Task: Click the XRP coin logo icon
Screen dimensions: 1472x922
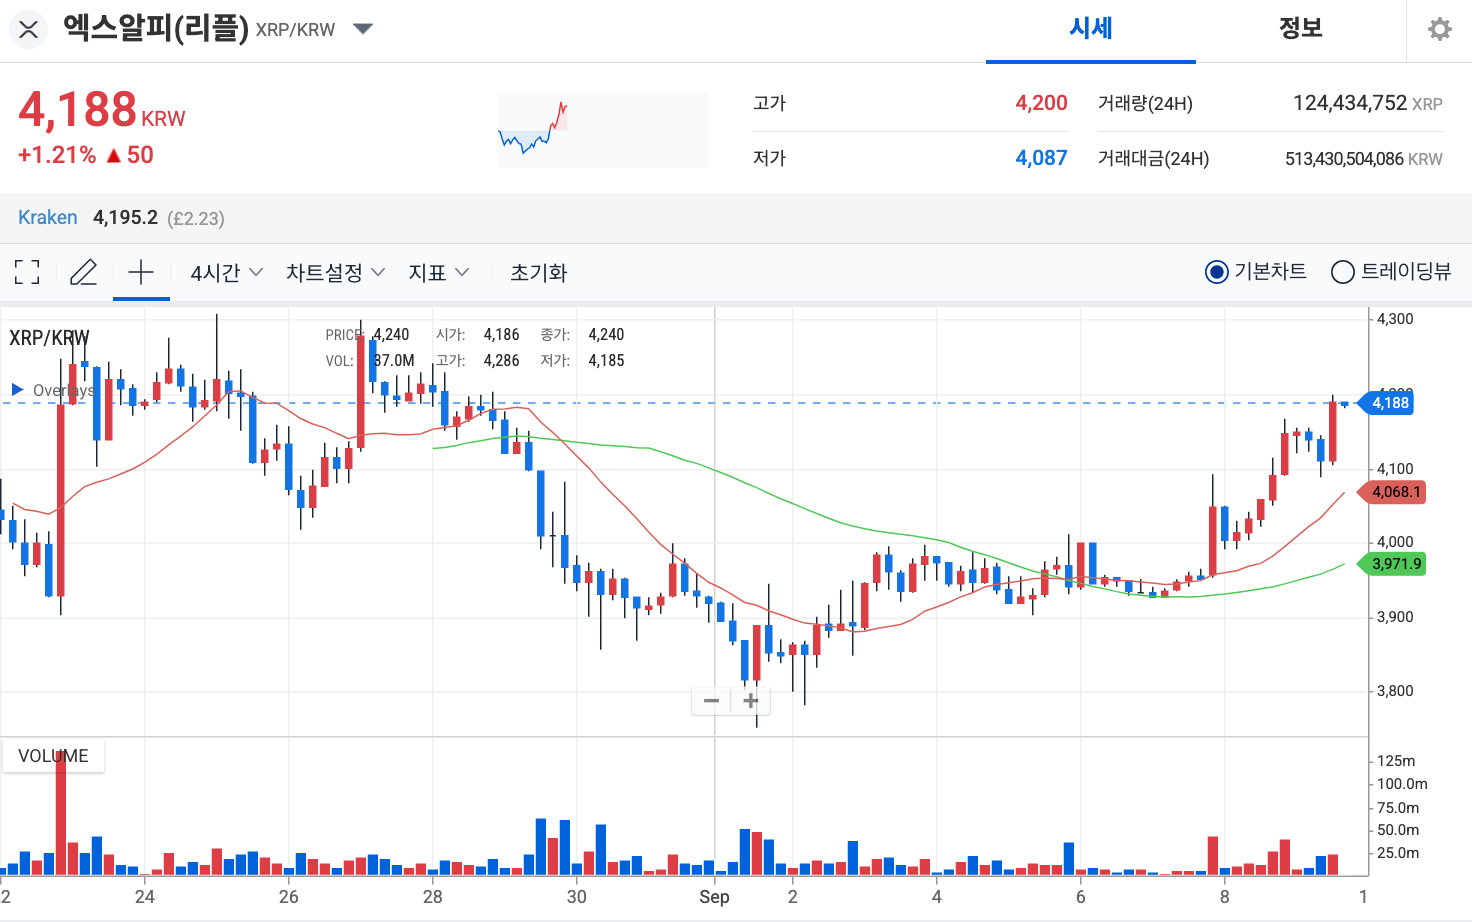Action: tap(29, 29)
